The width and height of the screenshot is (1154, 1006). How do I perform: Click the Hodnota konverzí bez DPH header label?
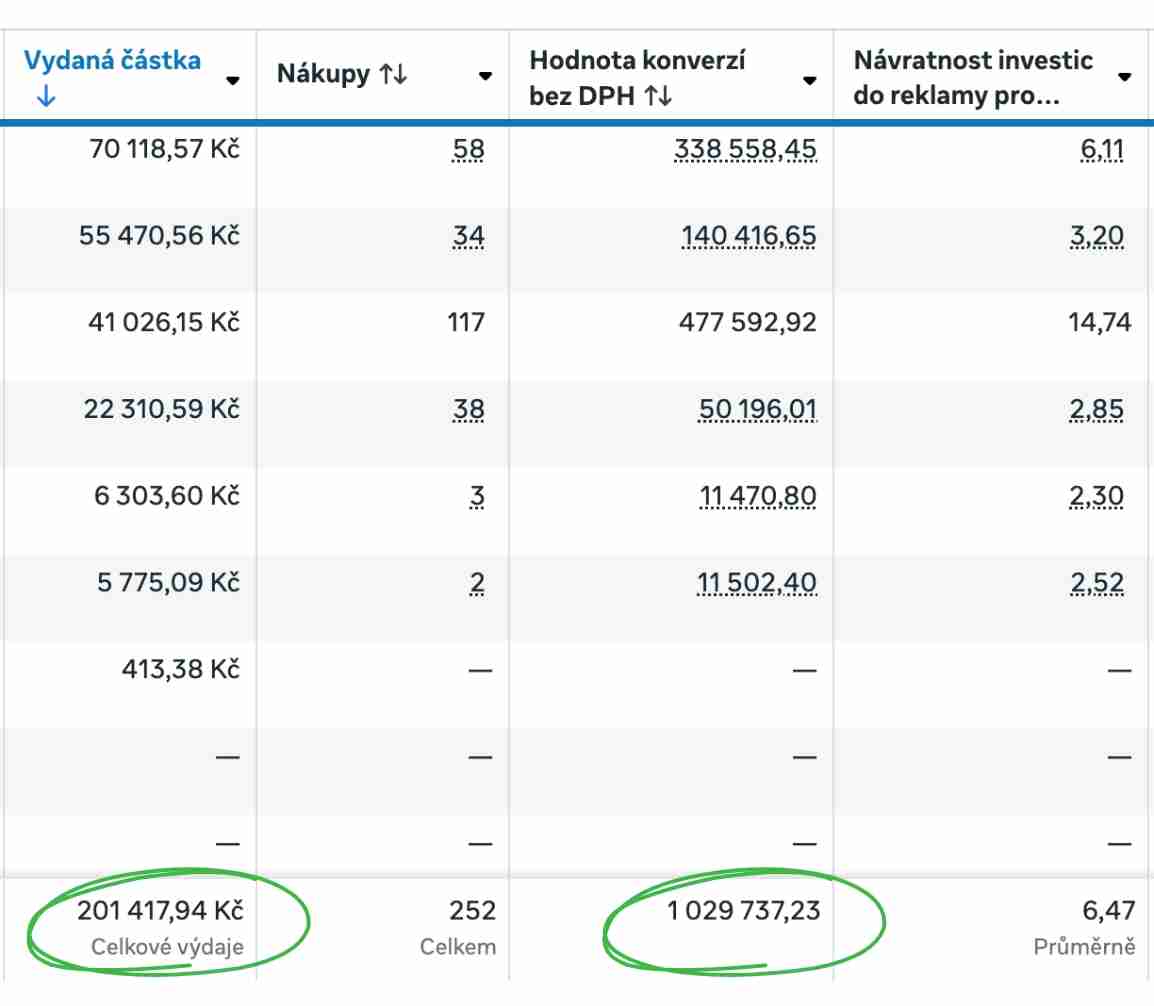(637, 77)
